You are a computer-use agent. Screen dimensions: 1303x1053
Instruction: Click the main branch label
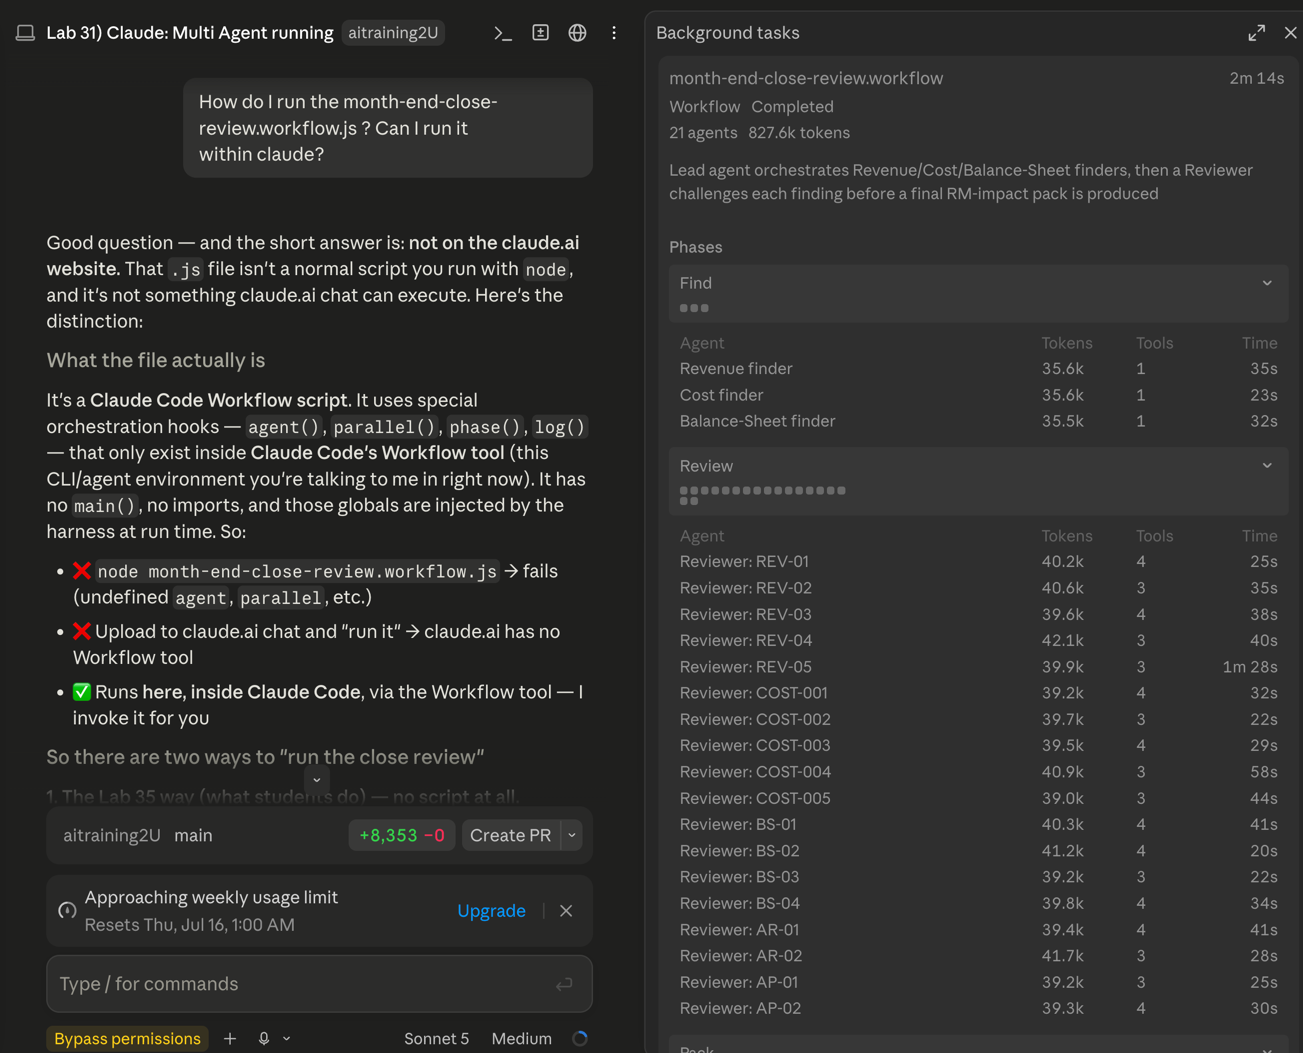point(193,835)
